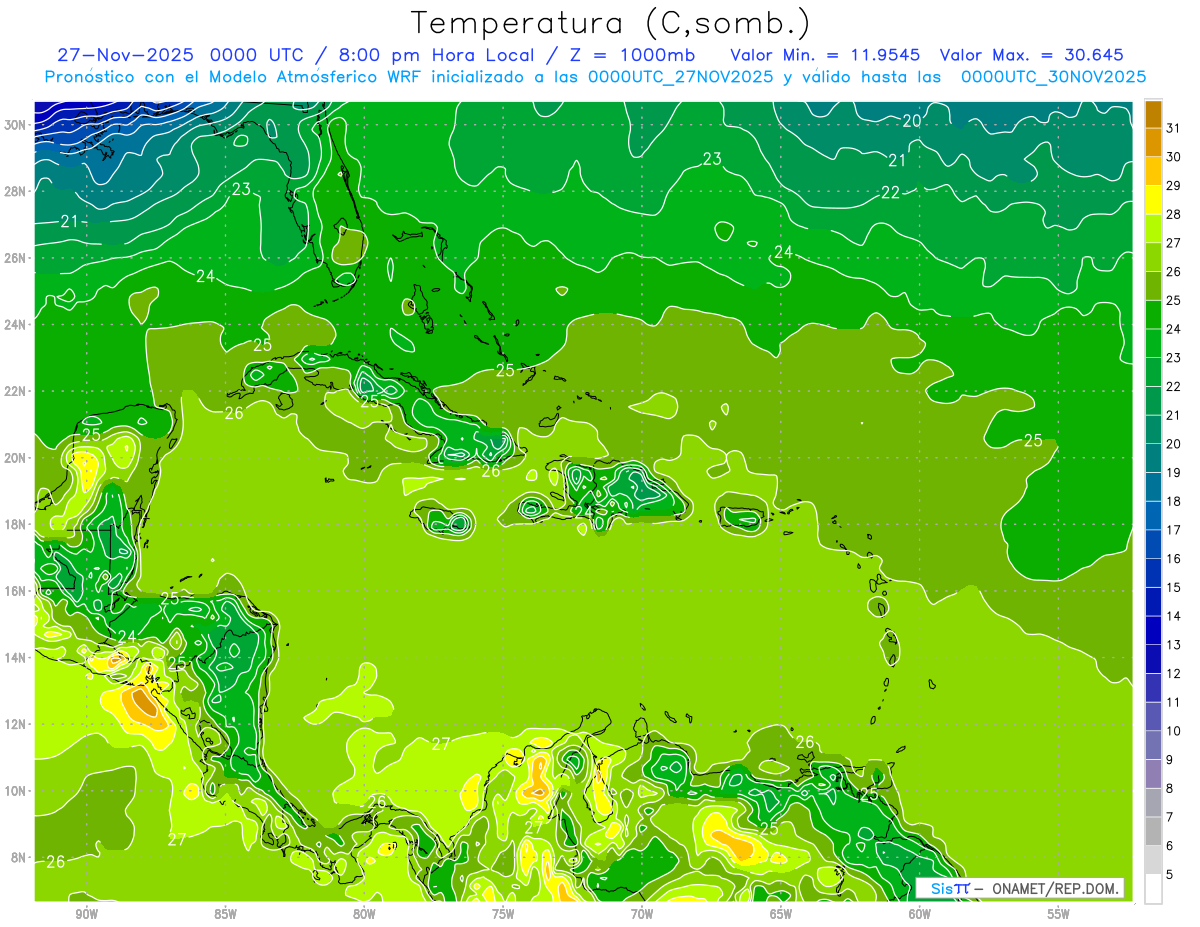Click the title "Temperatura (C,somb.)"
1200x927 pixels.
coord(610,23)
